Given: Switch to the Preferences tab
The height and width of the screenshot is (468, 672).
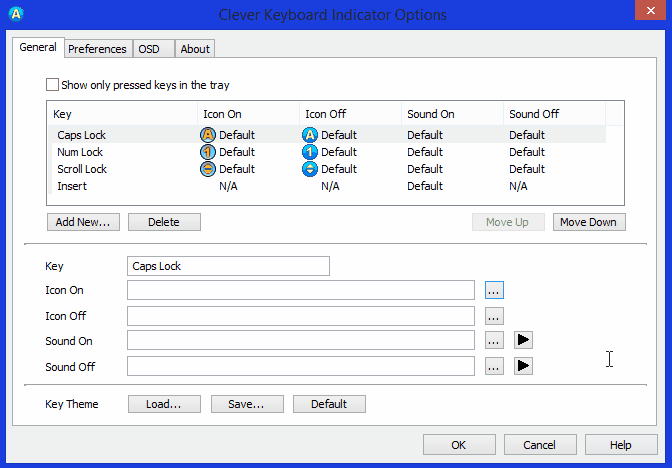Looking at the screenshot, I should [x=97, y=49].
